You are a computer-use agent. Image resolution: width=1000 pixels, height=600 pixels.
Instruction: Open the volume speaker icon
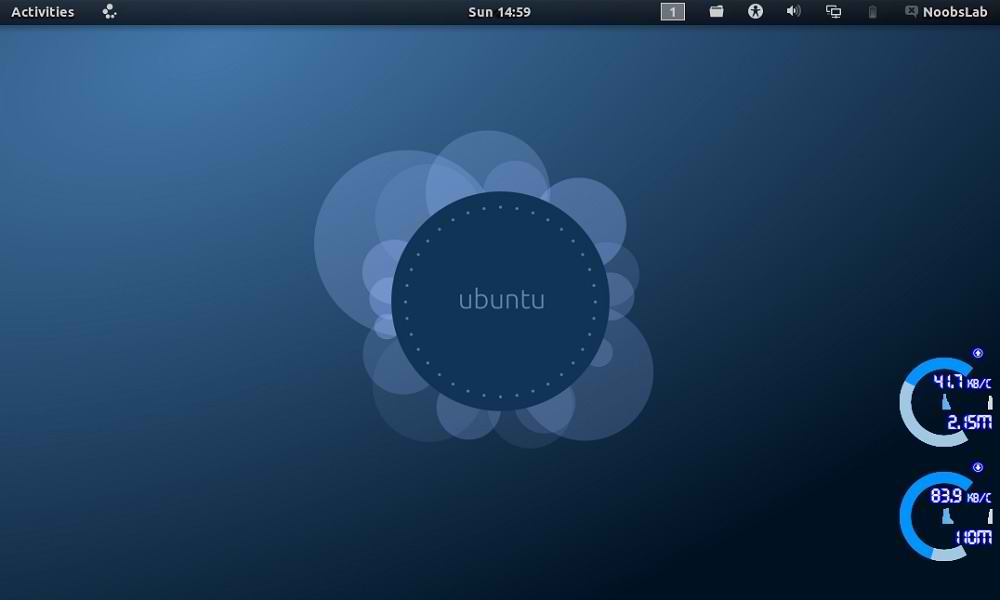point(793,11)
